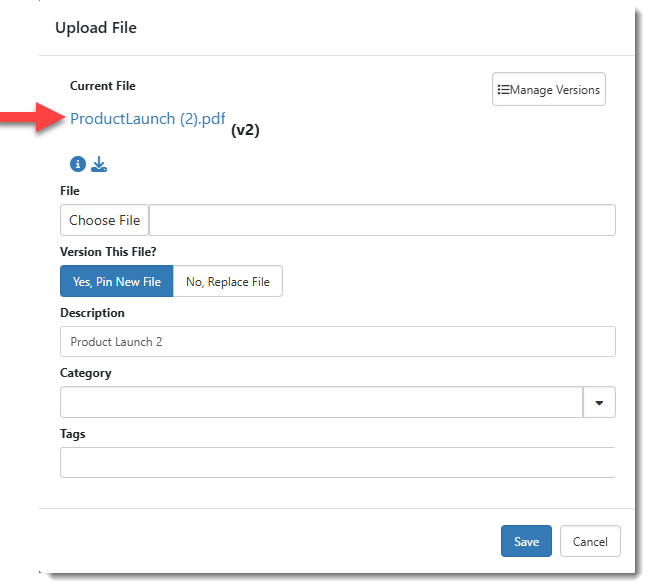Click the empty selected-file name box
The image size is (650, 588).
pos(382,220)
